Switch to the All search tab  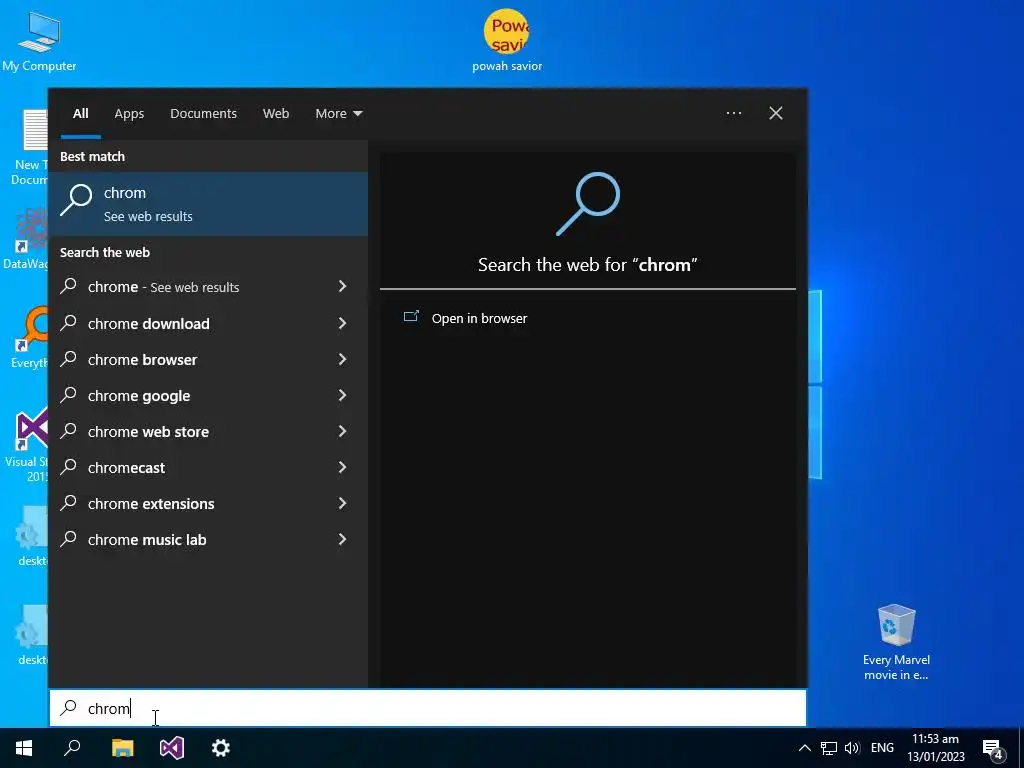click(x=80, y=114)
